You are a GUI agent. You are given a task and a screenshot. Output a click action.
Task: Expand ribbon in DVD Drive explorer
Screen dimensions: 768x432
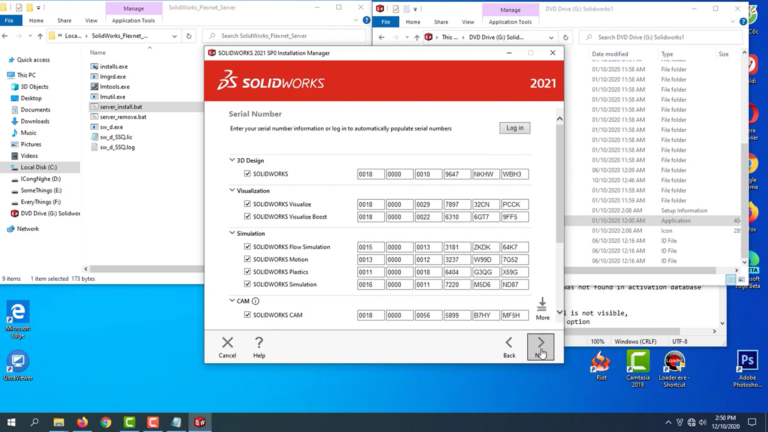click(733, 22)
